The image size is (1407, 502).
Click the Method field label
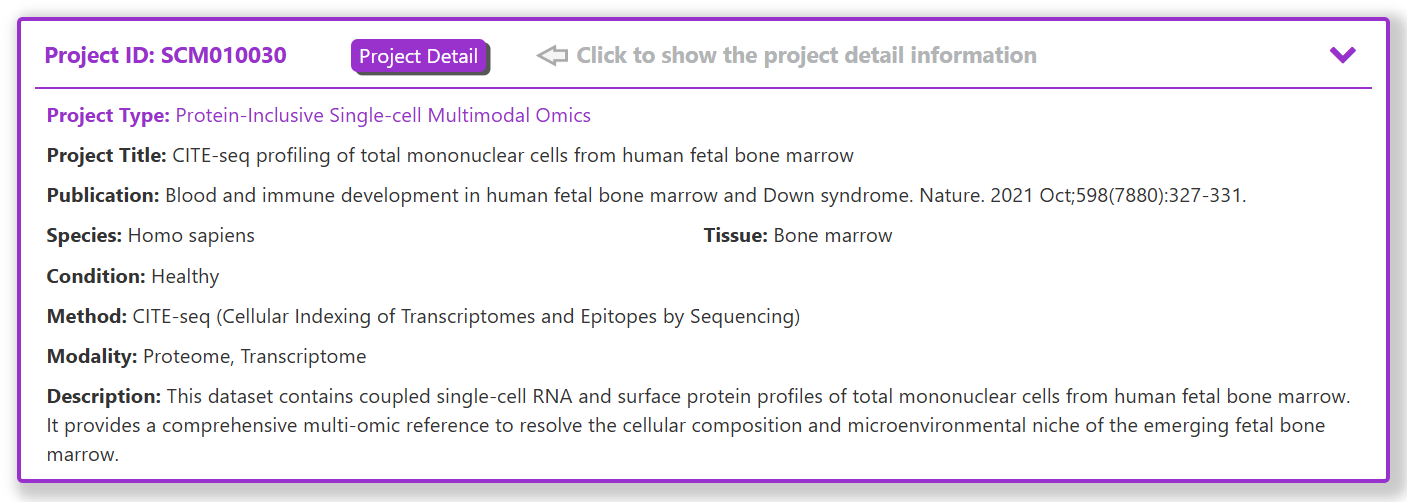click(87, 317)
